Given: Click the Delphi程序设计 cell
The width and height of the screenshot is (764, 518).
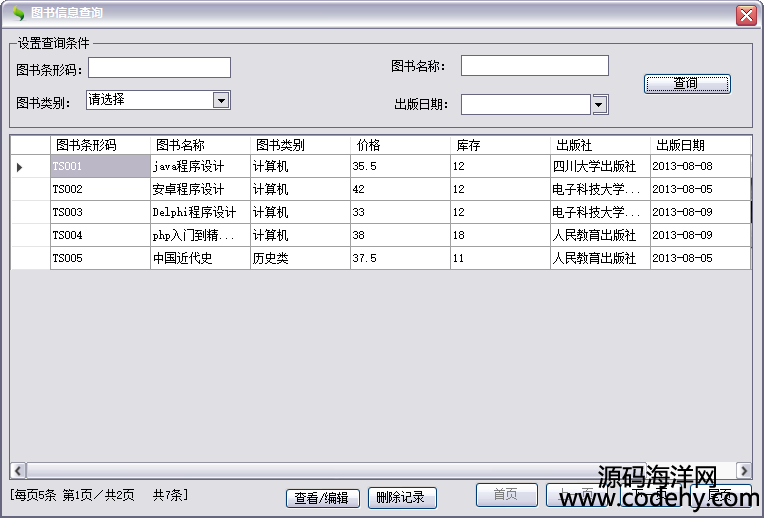Looking at the screenshot, I should [200, 213].
